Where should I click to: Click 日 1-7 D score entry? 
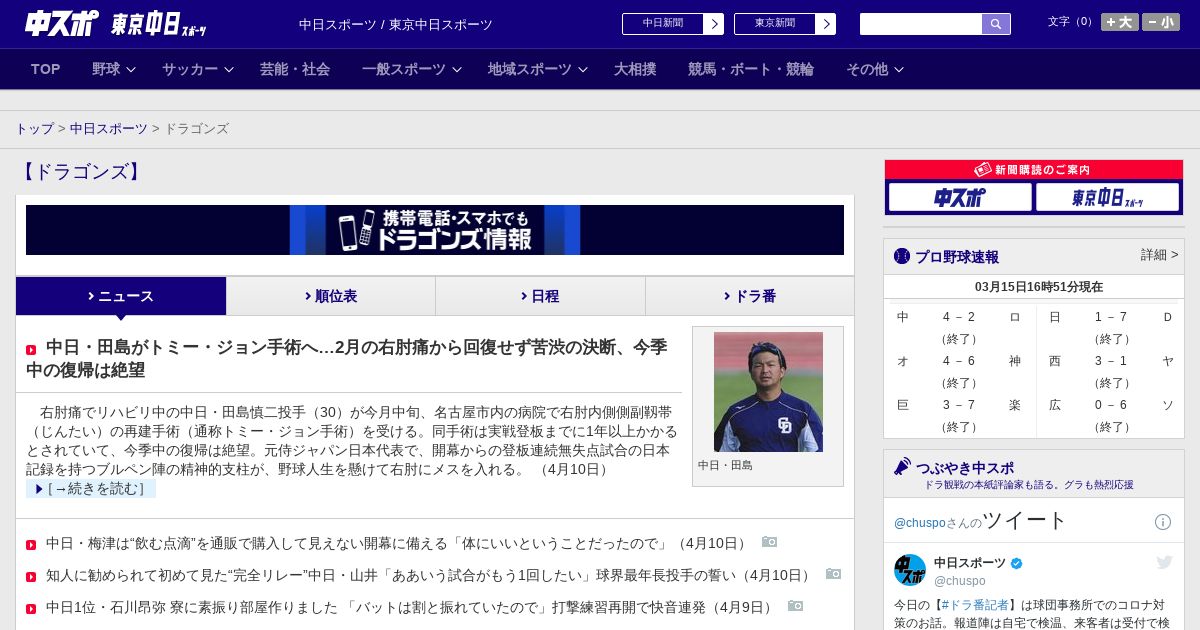(x=1111, y=327)
